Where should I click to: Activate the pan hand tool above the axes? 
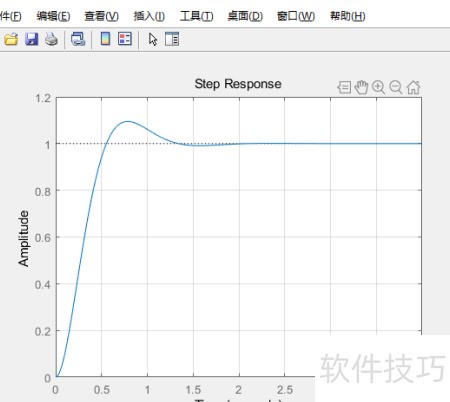click(361, 87)
